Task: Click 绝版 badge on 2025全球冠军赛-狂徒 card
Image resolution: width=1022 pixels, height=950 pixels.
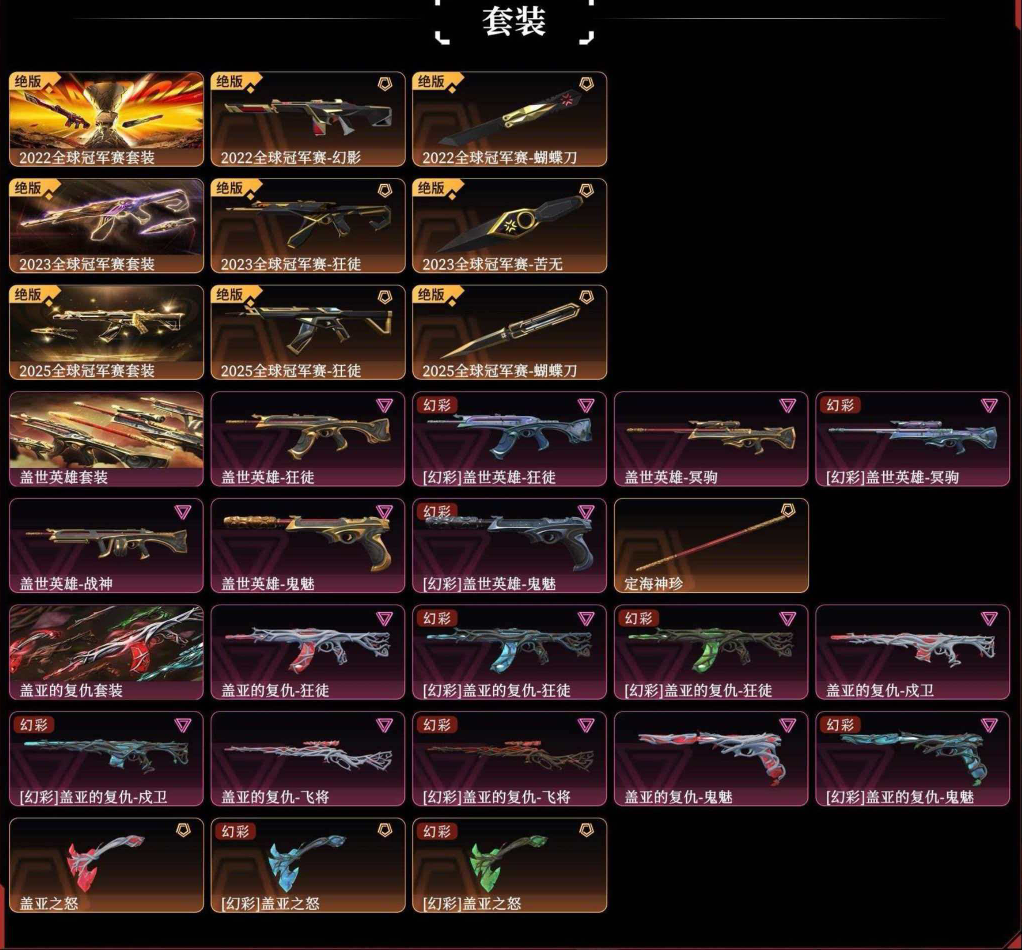Action: 230,295
